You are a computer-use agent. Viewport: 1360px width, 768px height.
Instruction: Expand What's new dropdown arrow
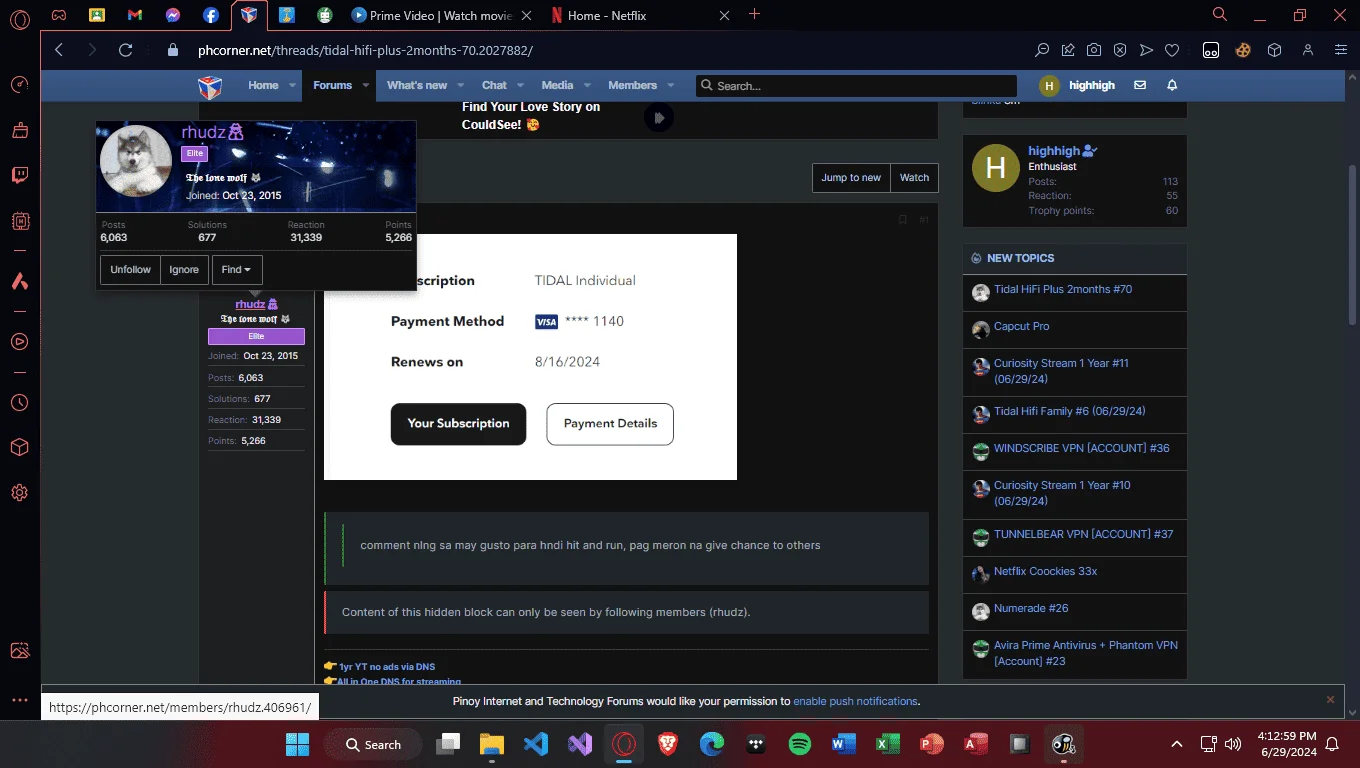[462, 86]
